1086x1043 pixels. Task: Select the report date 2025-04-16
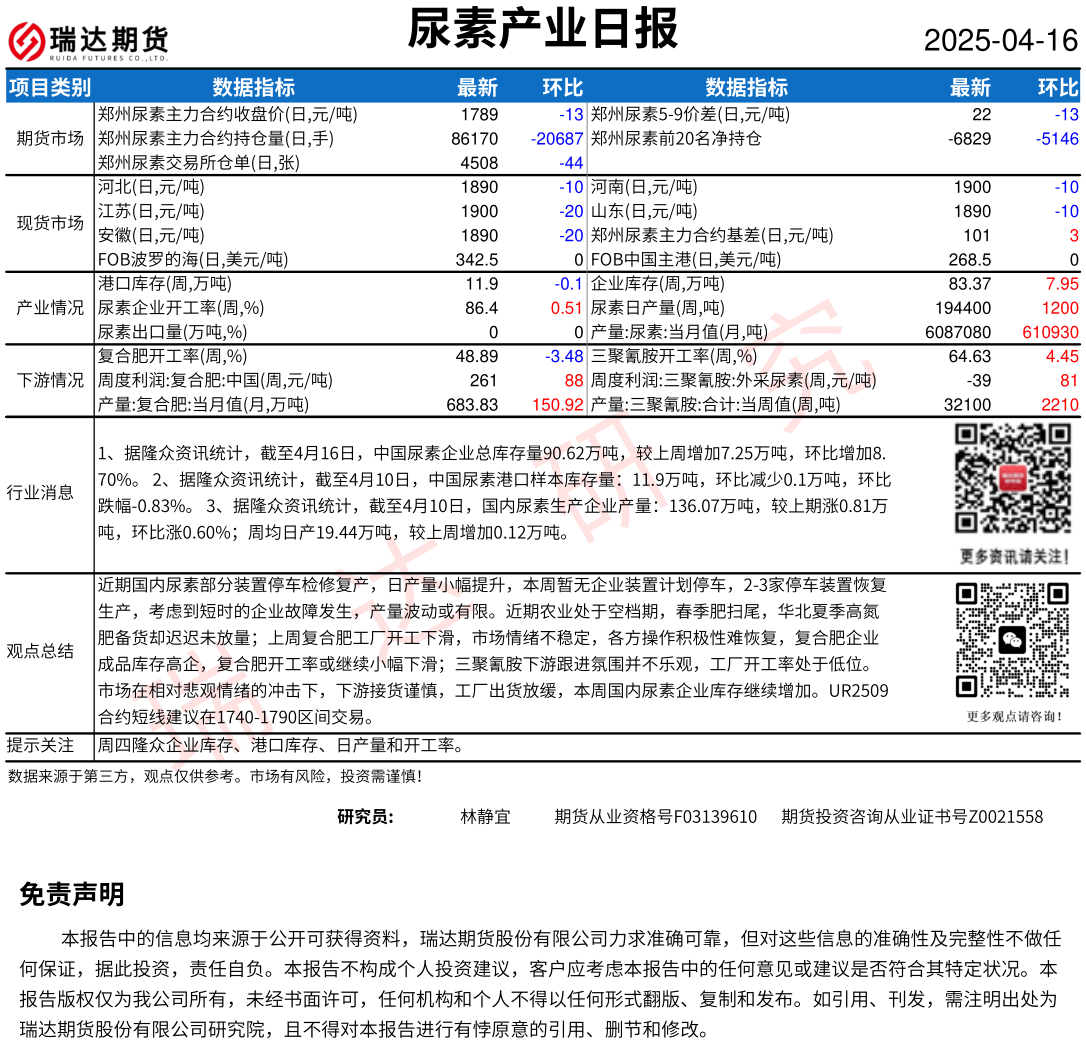point(1000,40)
